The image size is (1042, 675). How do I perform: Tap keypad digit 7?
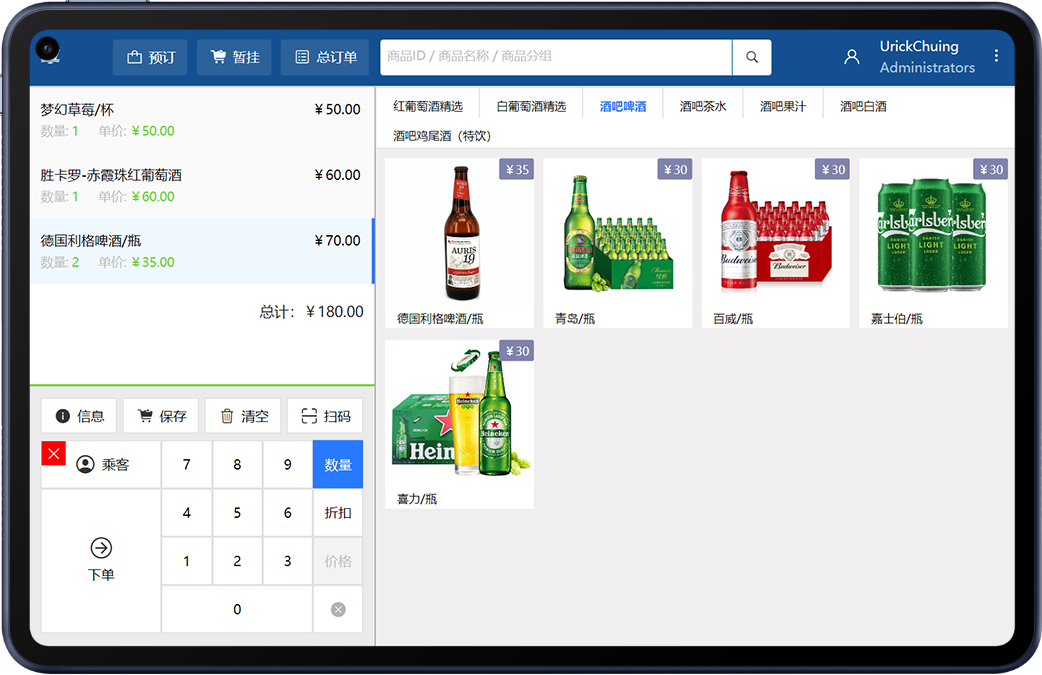tap(187, 464)
